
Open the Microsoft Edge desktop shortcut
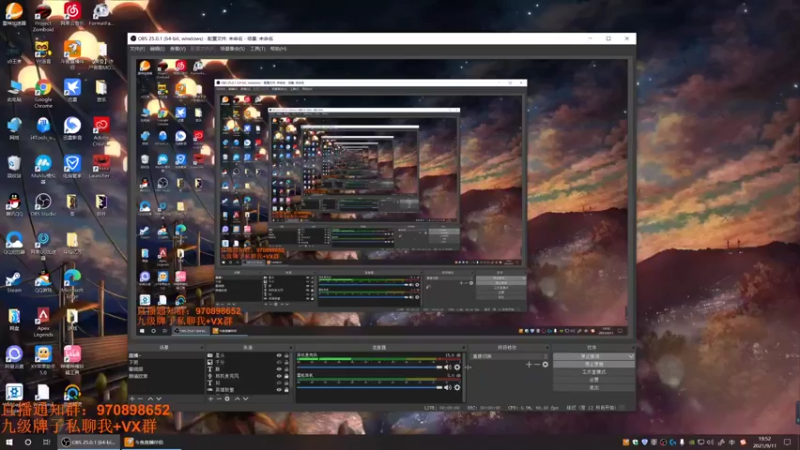point(72,285)
